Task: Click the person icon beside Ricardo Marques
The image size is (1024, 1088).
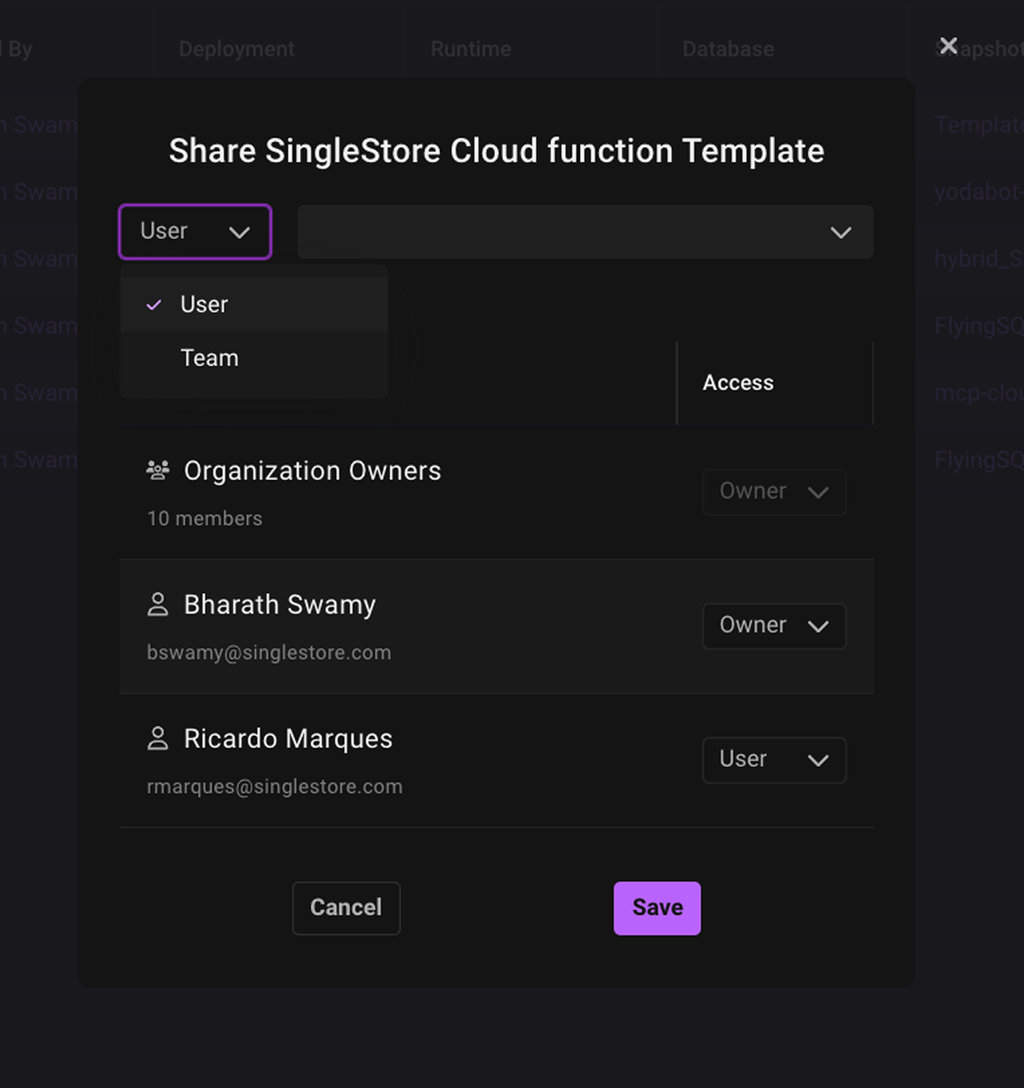Action: pyautogui.click(x=158, y=738)
